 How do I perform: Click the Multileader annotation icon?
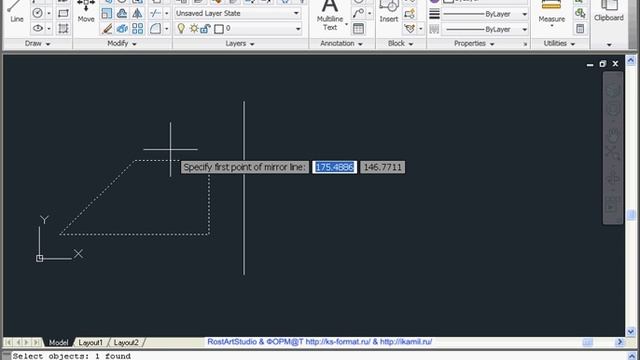point(358,13)
